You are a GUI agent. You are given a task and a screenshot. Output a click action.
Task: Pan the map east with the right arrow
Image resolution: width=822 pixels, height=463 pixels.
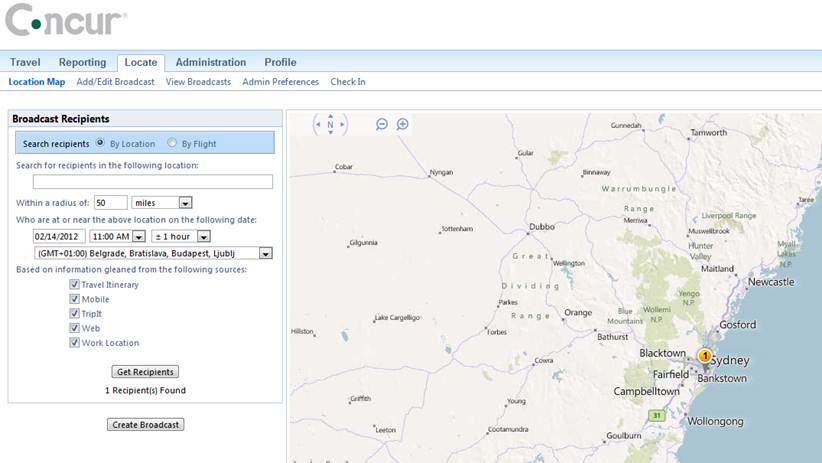point(342,125)
